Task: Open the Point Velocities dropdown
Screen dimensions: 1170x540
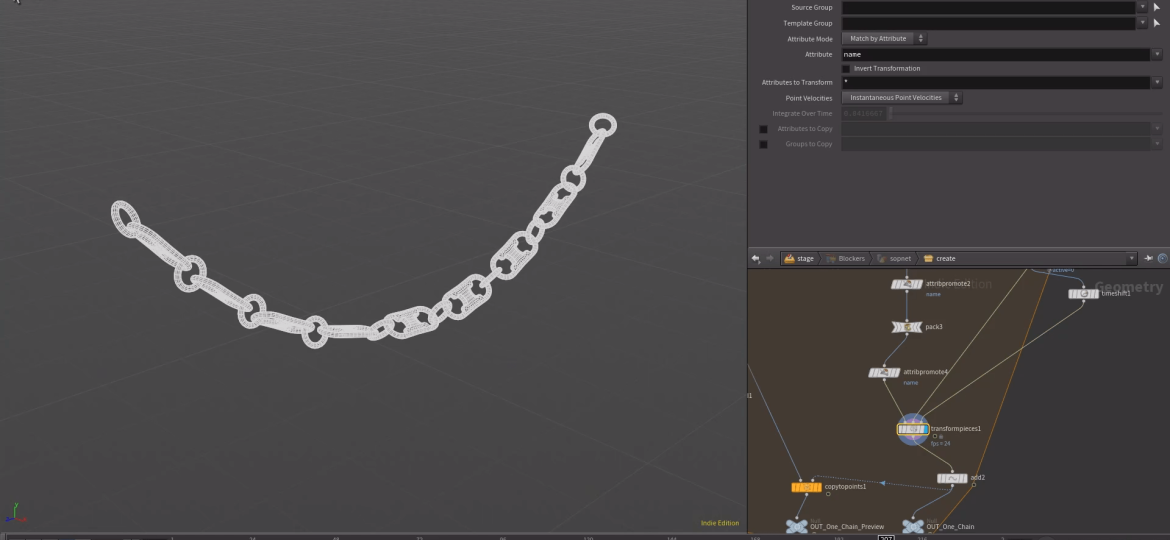Action: coord(901,97)
